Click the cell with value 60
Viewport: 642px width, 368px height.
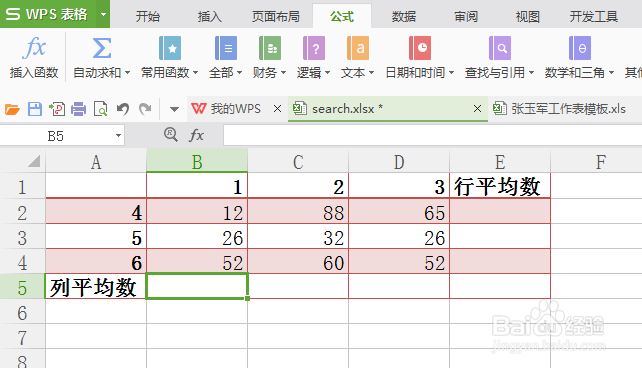click(298, 262)
